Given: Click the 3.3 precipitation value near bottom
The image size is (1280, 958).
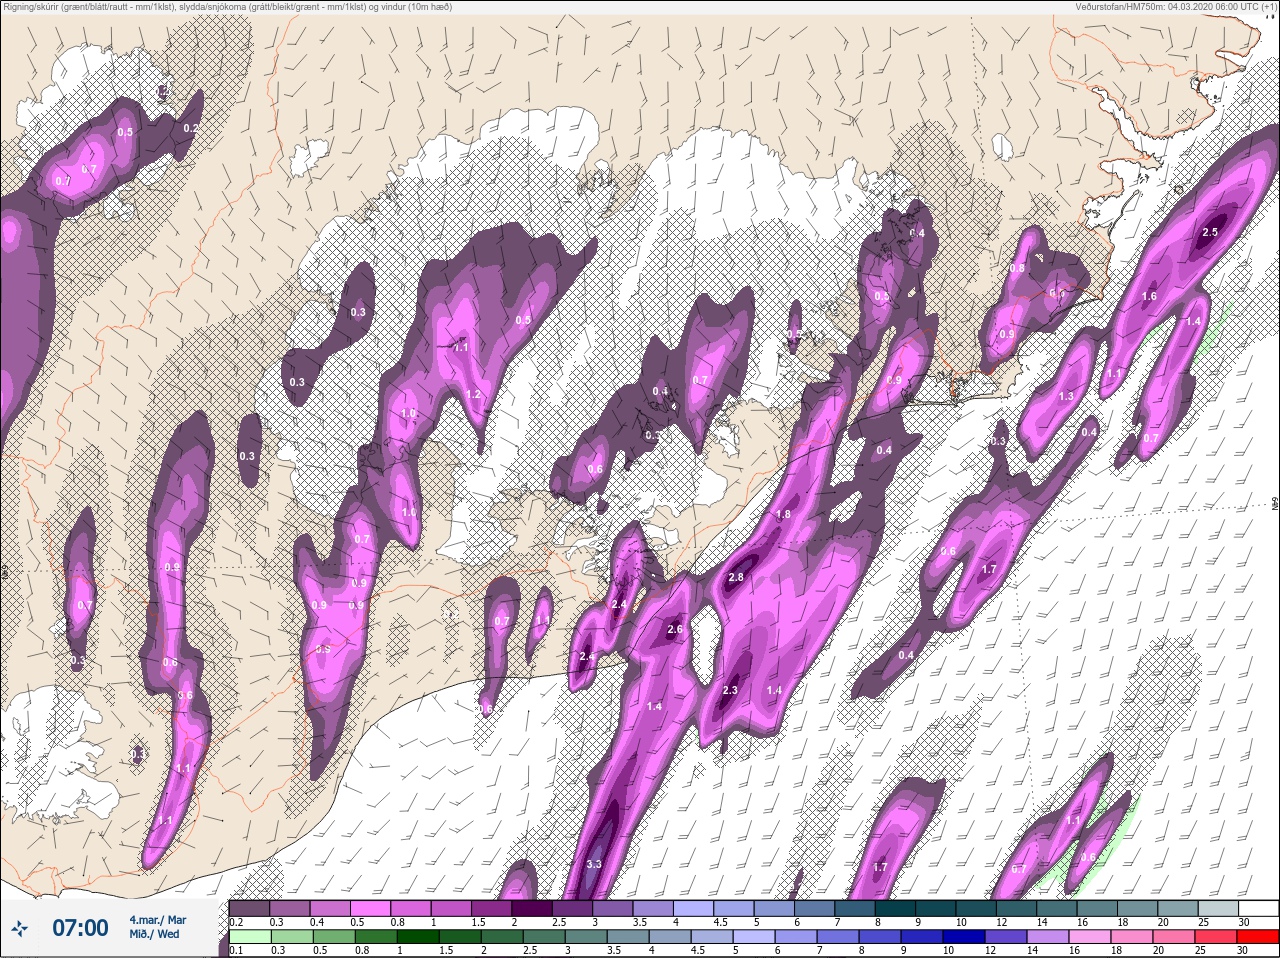Looking at the screenshot, I should (x=594, y=864).
